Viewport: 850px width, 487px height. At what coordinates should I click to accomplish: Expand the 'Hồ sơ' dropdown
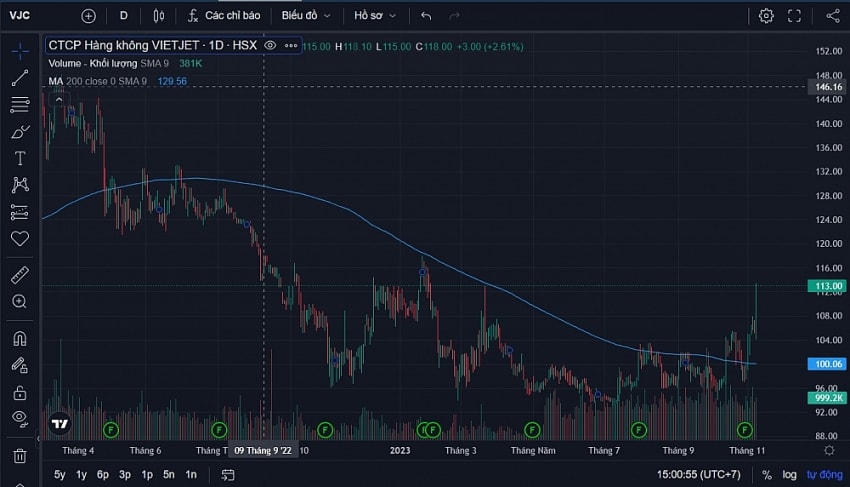(x=375, y=16)
